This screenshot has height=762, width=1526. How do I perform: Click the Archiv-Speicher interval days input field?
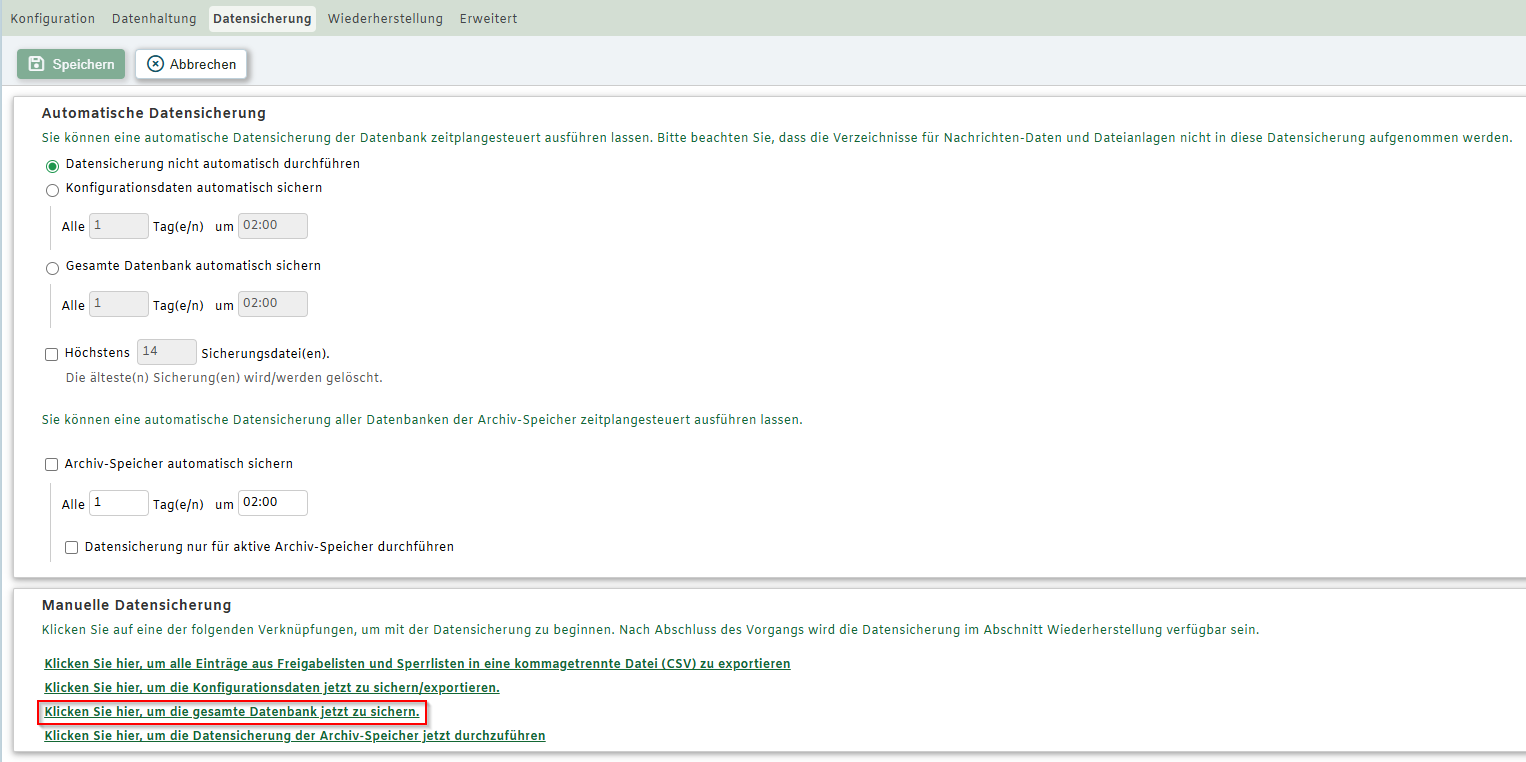tap(118, 503)
